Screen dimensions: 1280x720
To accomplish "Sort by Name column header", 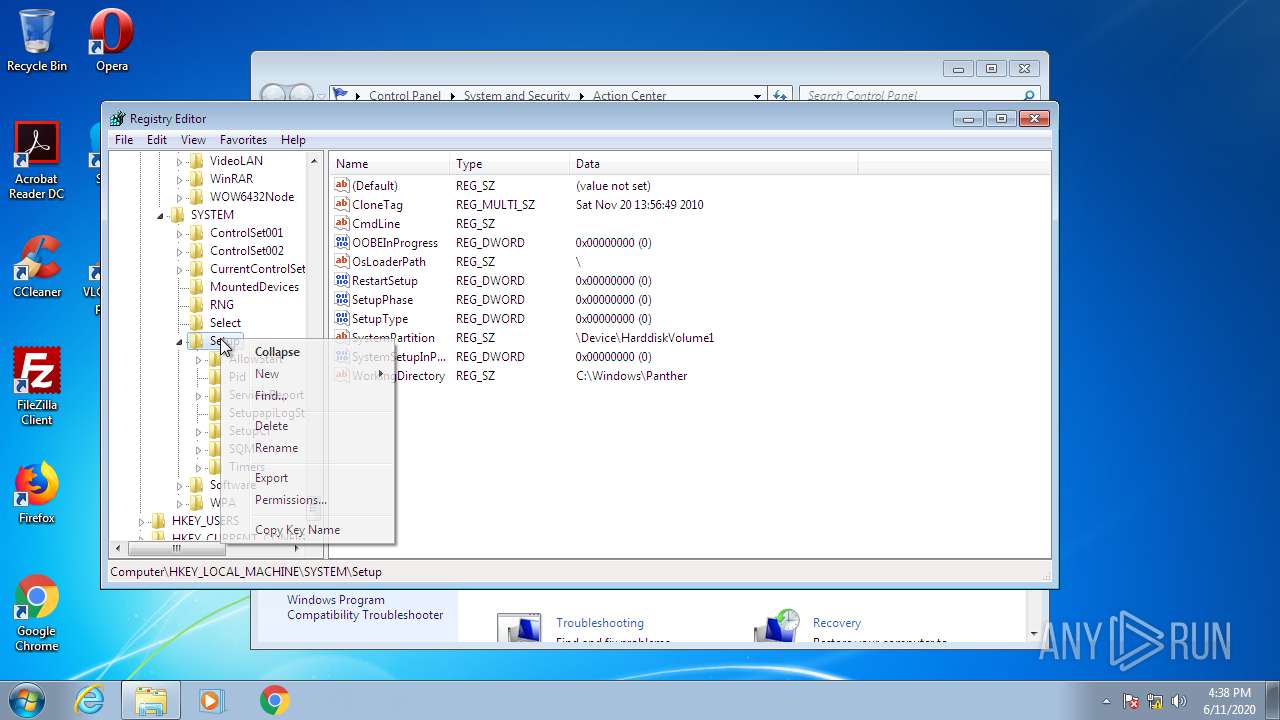I will pos(390,163).
